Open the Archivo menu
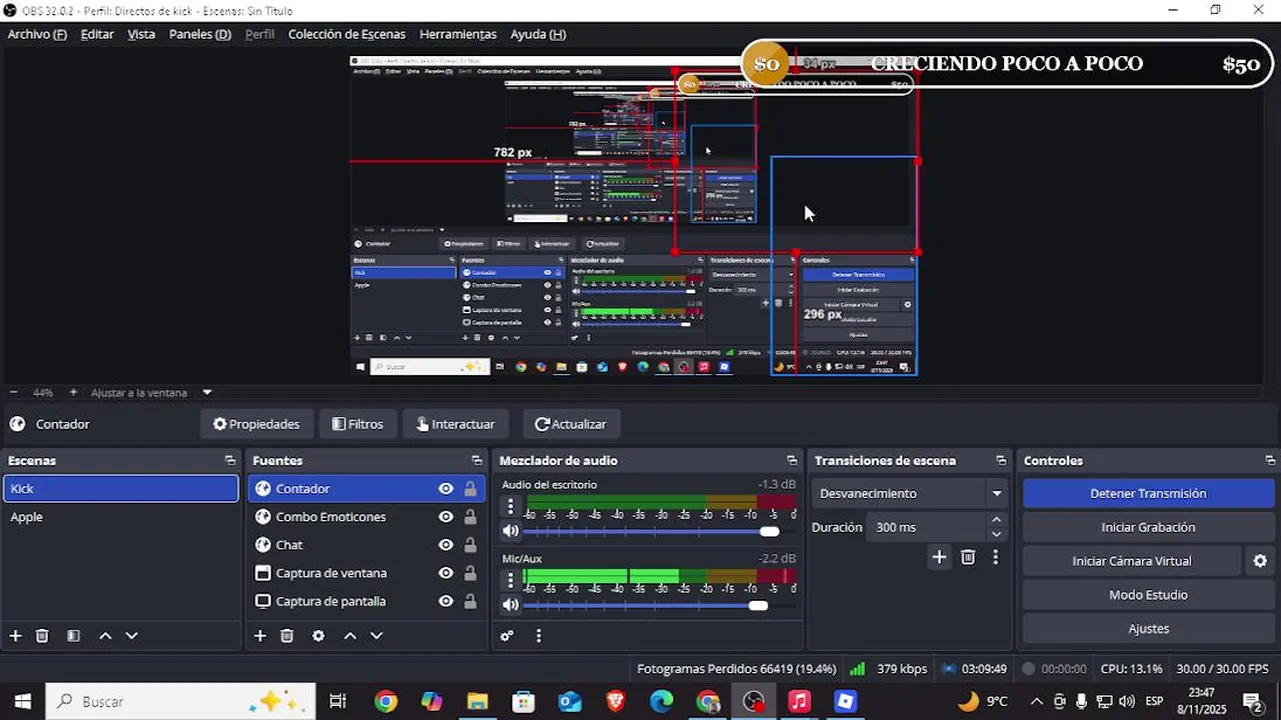Viewport: 1281px width, 720px height. coord(37,34)
